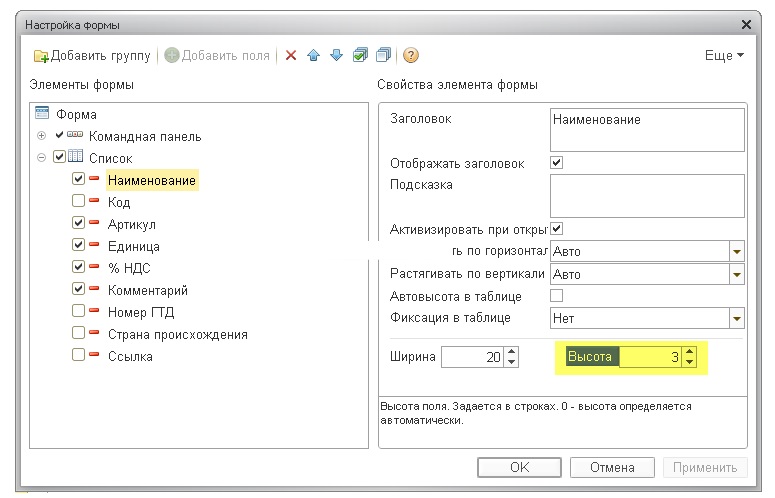Enable the Код field checkbox
775x498 pixels.
coord(79,200)
